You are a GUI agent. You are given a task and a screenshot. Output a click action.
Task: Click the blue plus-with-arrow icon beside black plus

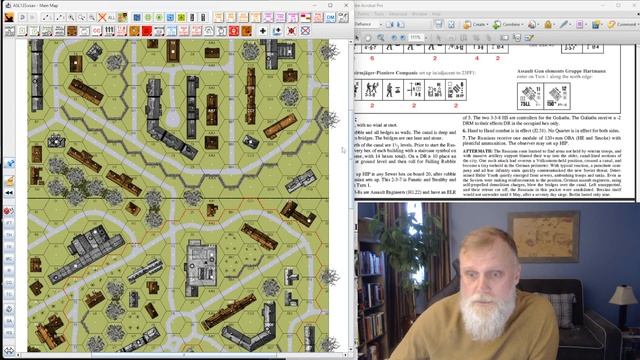click(277, 31)
